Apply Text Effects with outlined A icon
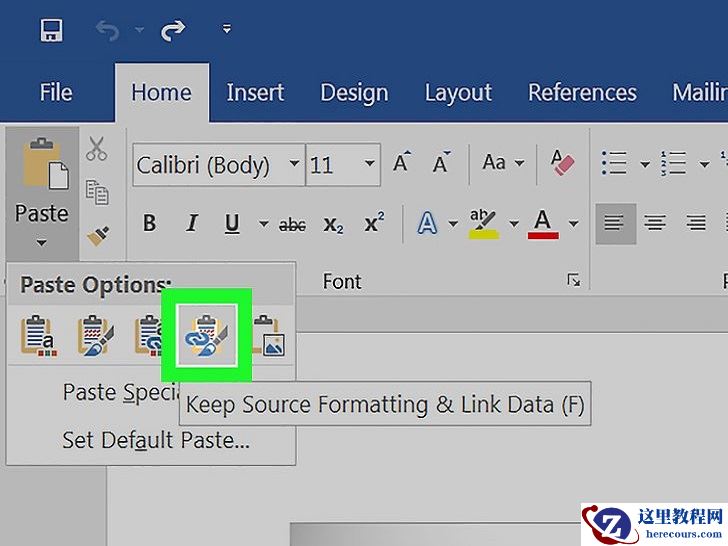 click(x=428, y=223)
